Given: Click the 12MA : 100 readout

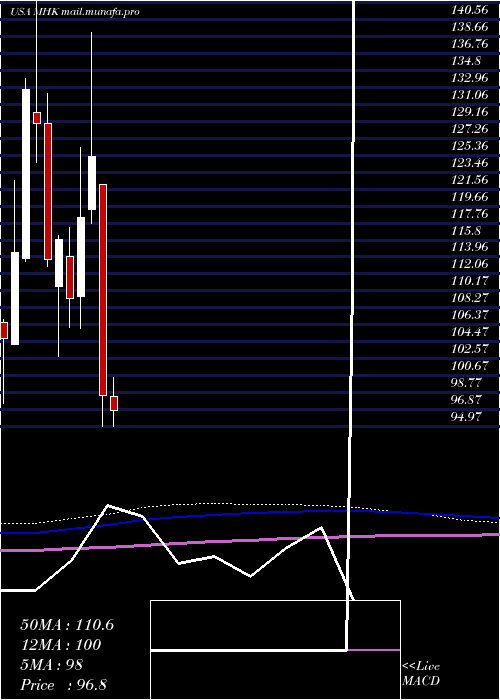Looking at the screenshot, I should pos(61,645).
